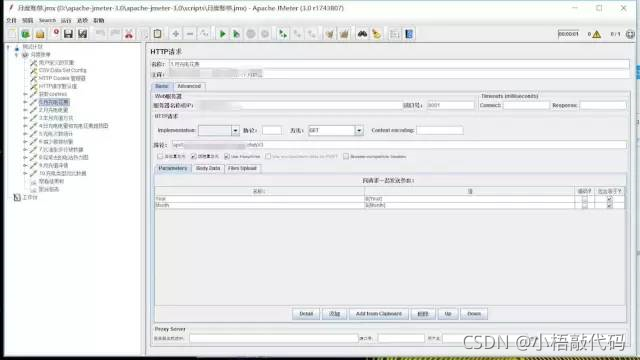The width and height of the screenshot is (640, 360).
Task: Open the GET method dropdown
Action: (x=359, y=131)
